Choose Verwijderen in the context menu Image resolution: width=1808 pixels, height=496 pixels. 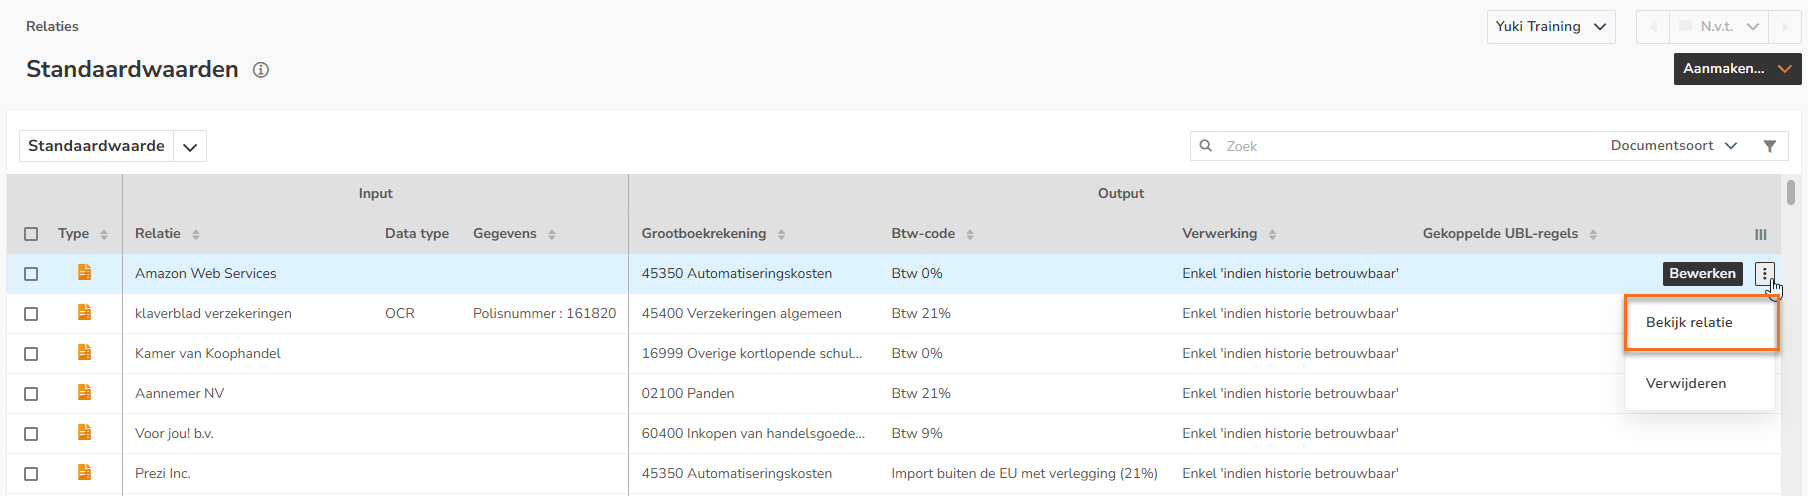coord(1686,383)
